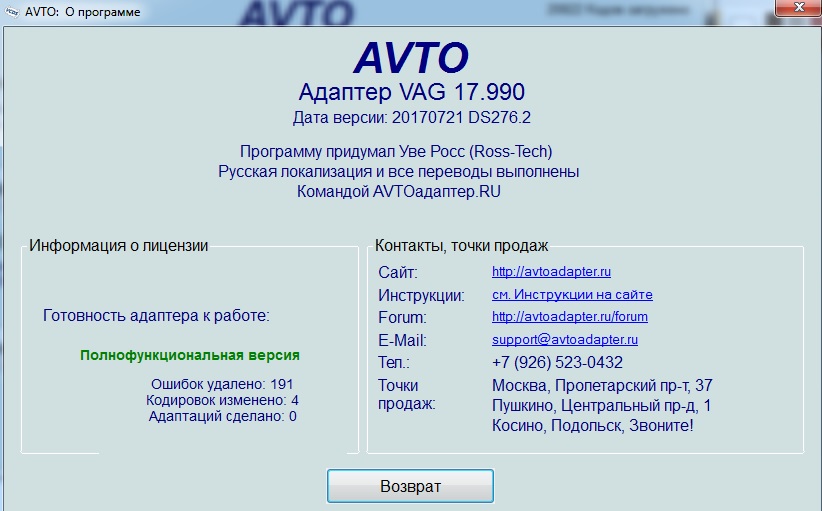
Task: Click 'Русская локализация и все переводы выполнены' text
Action: click(x=398, y=171)
